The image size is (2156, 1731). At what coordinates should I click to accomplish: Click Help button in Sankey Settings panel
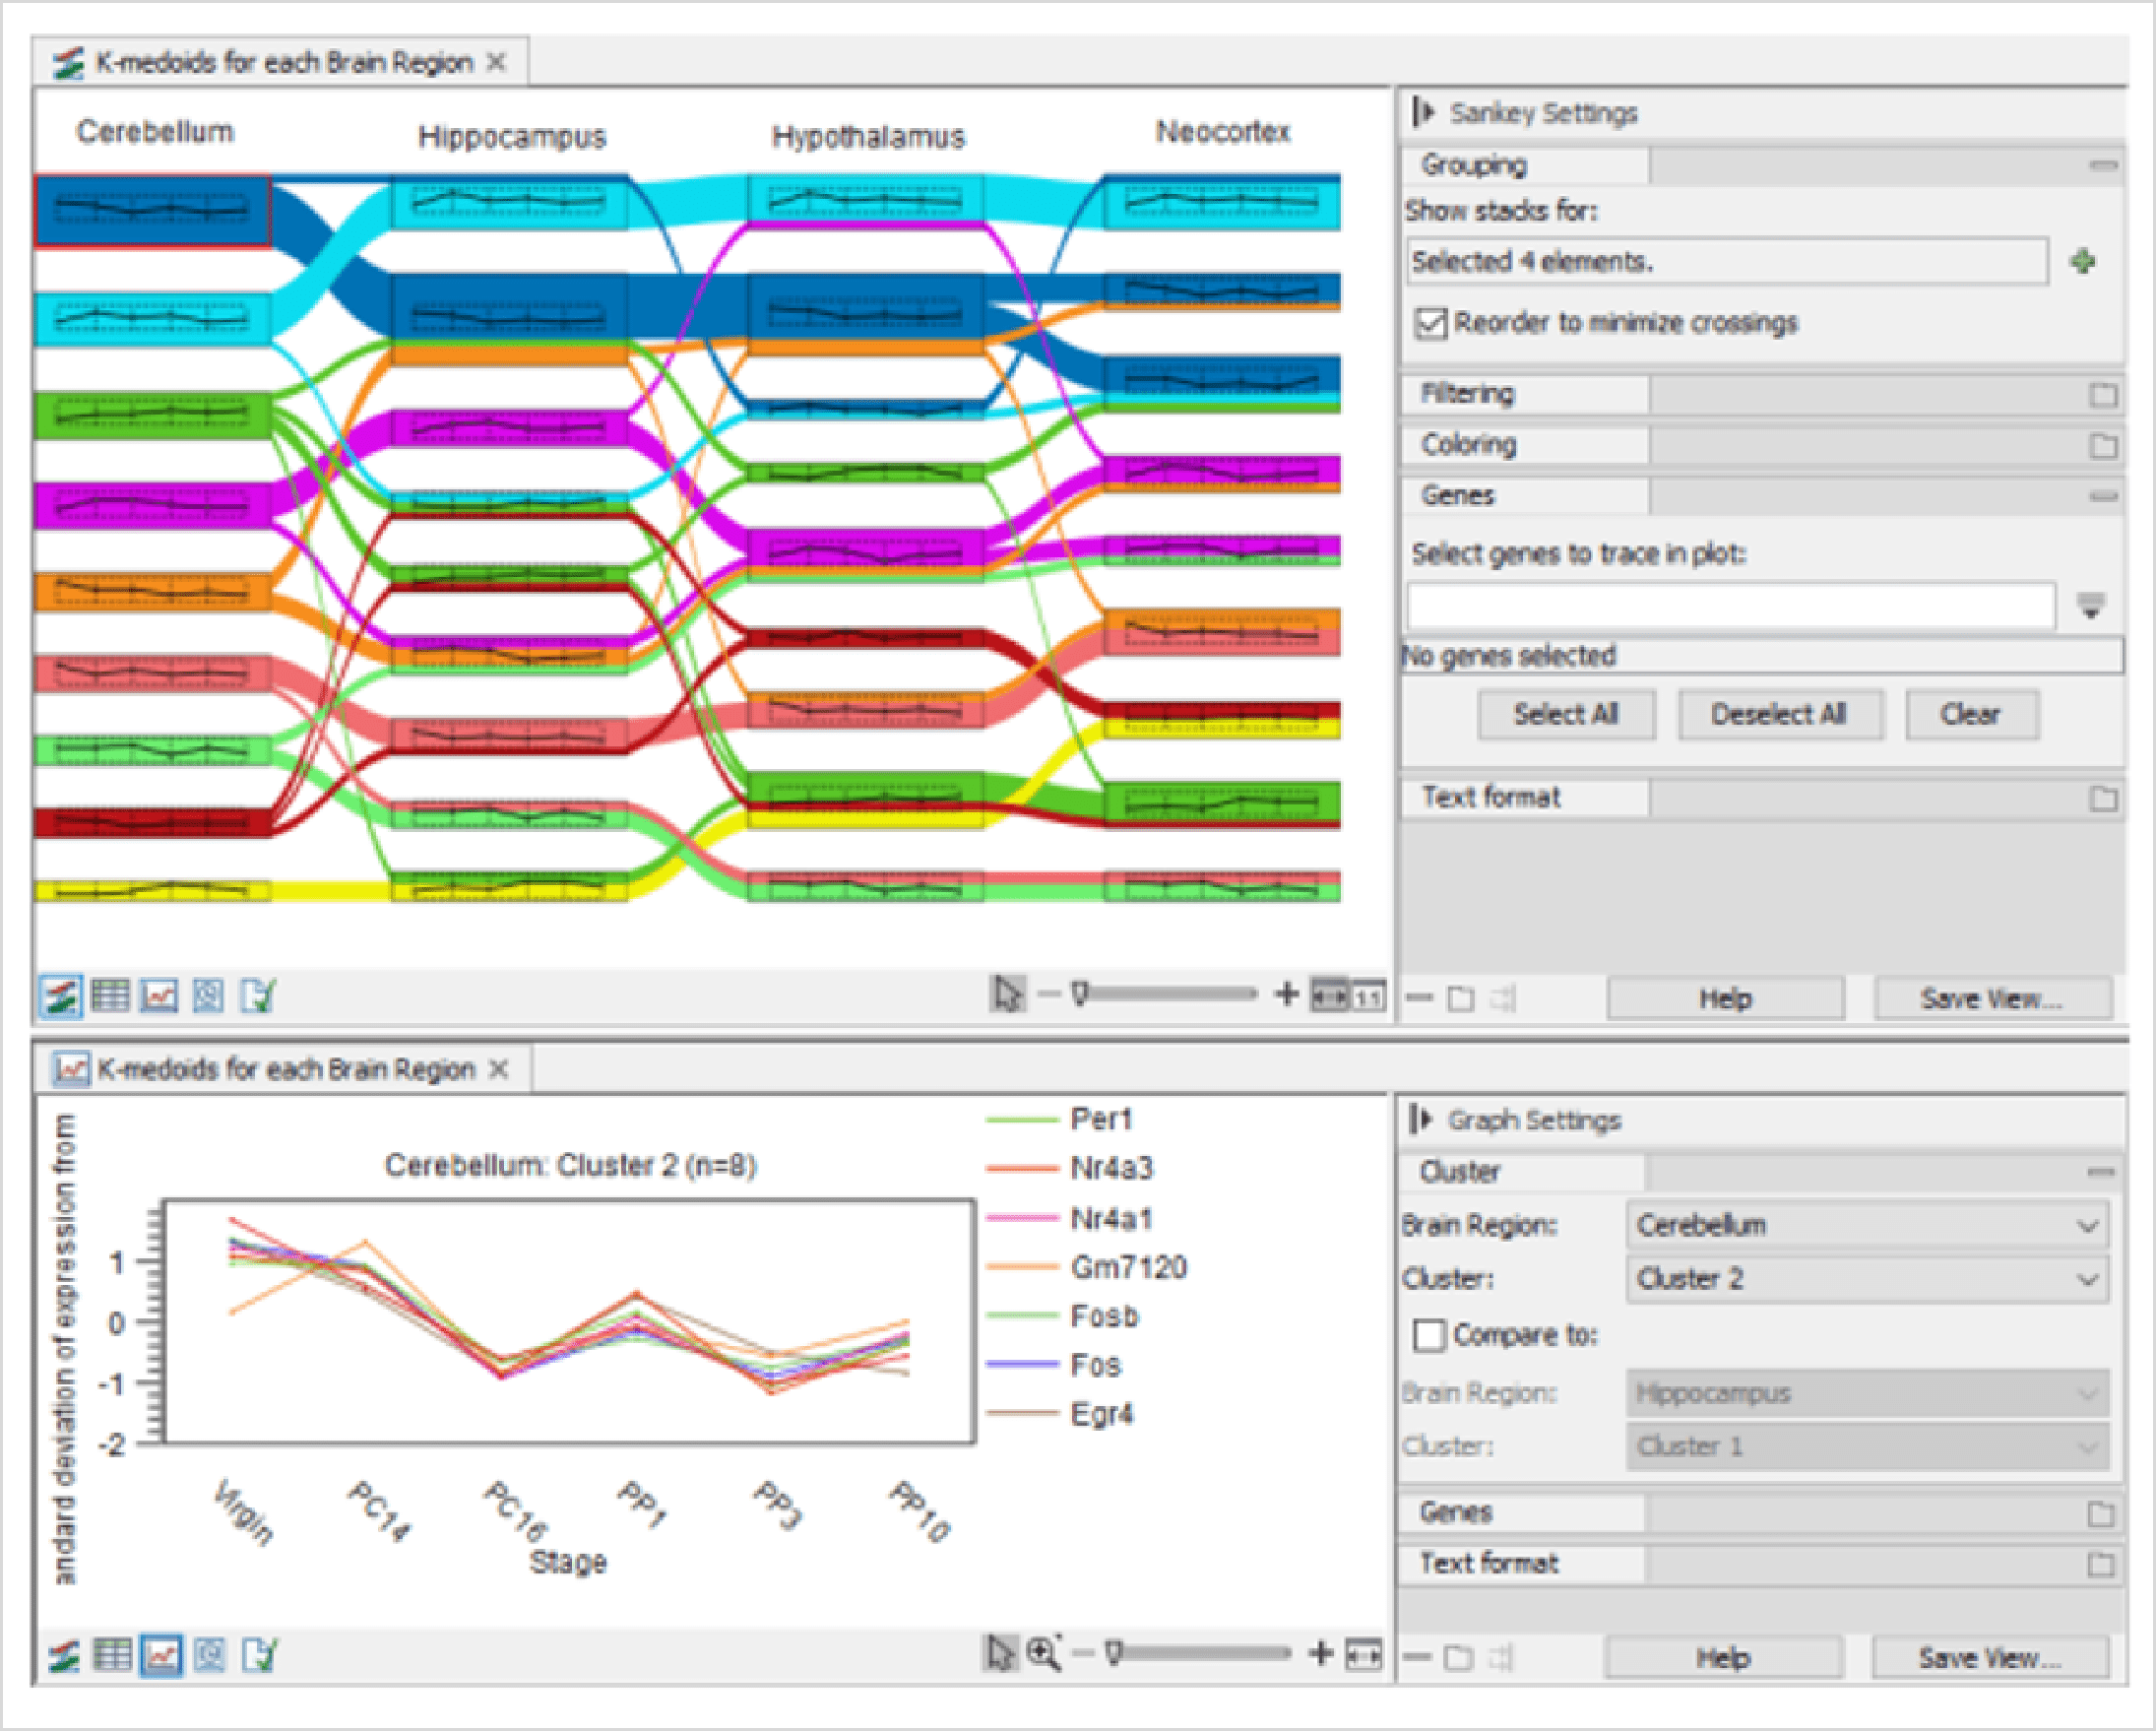coord(1726,998)
